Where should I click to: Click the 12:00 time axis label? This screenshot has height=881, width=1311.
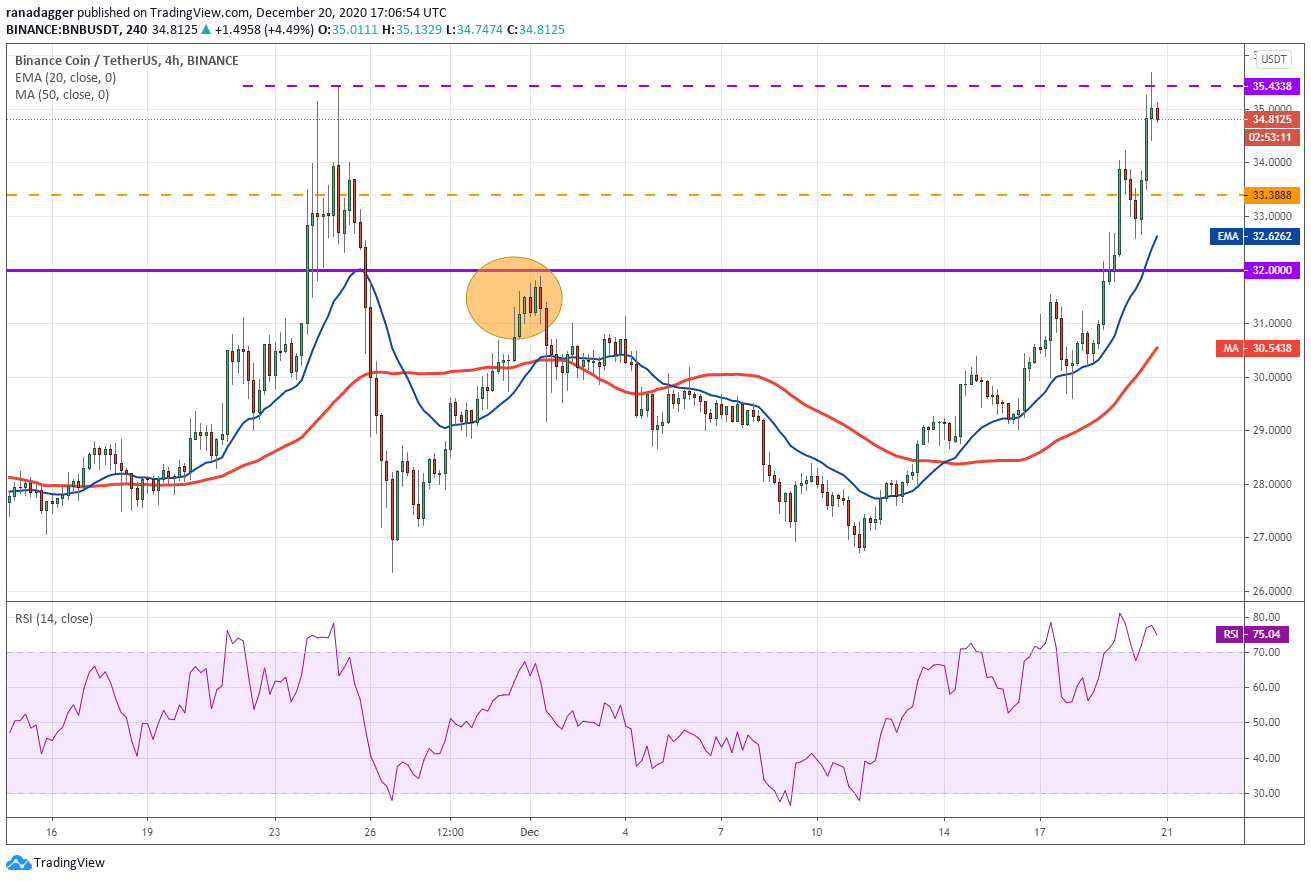pyautogui.click(x=450, y=832)
